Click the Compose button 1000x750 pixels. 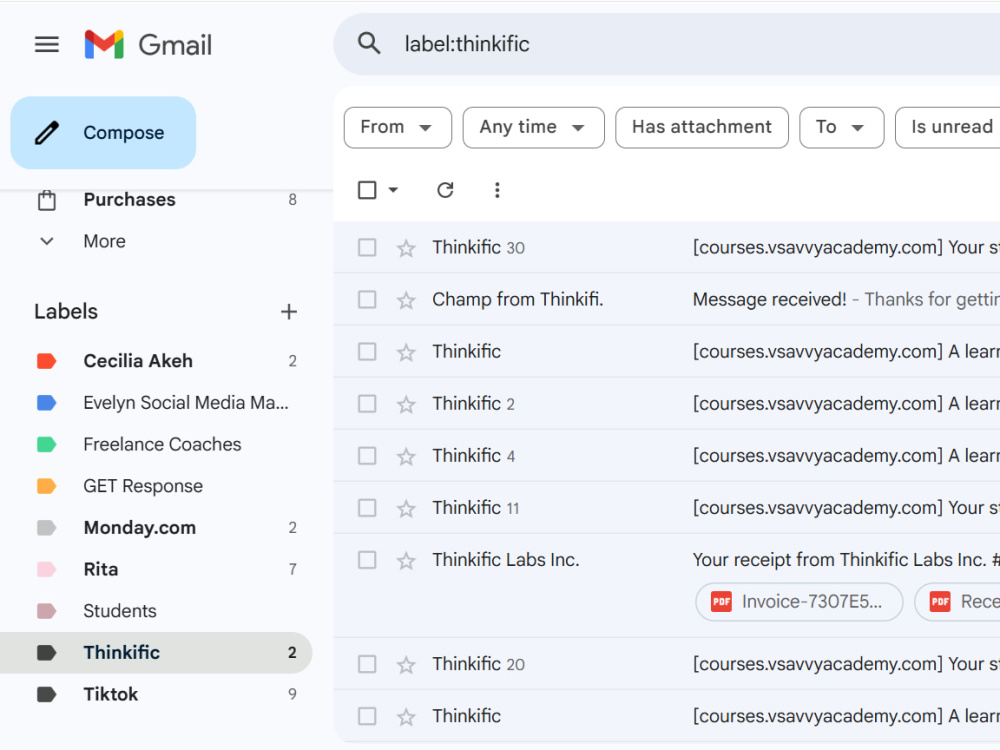tap(103, 133)
